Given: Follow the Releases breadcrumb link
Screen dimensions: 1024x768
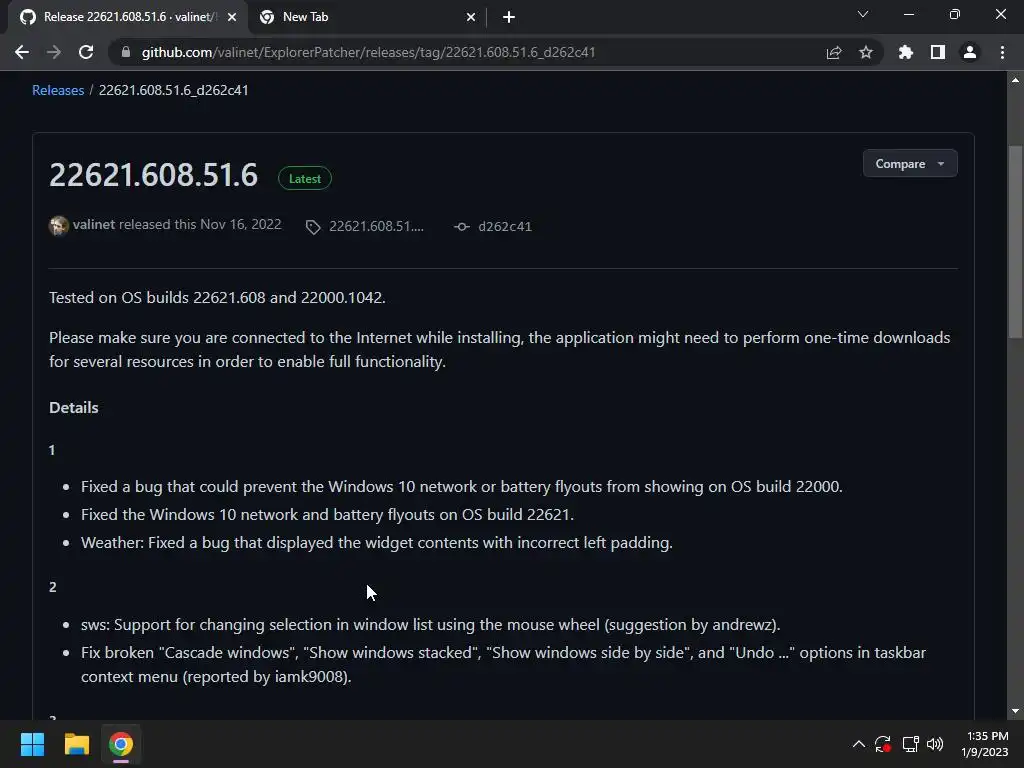Looking at the screenshot, I should point(58,90).
